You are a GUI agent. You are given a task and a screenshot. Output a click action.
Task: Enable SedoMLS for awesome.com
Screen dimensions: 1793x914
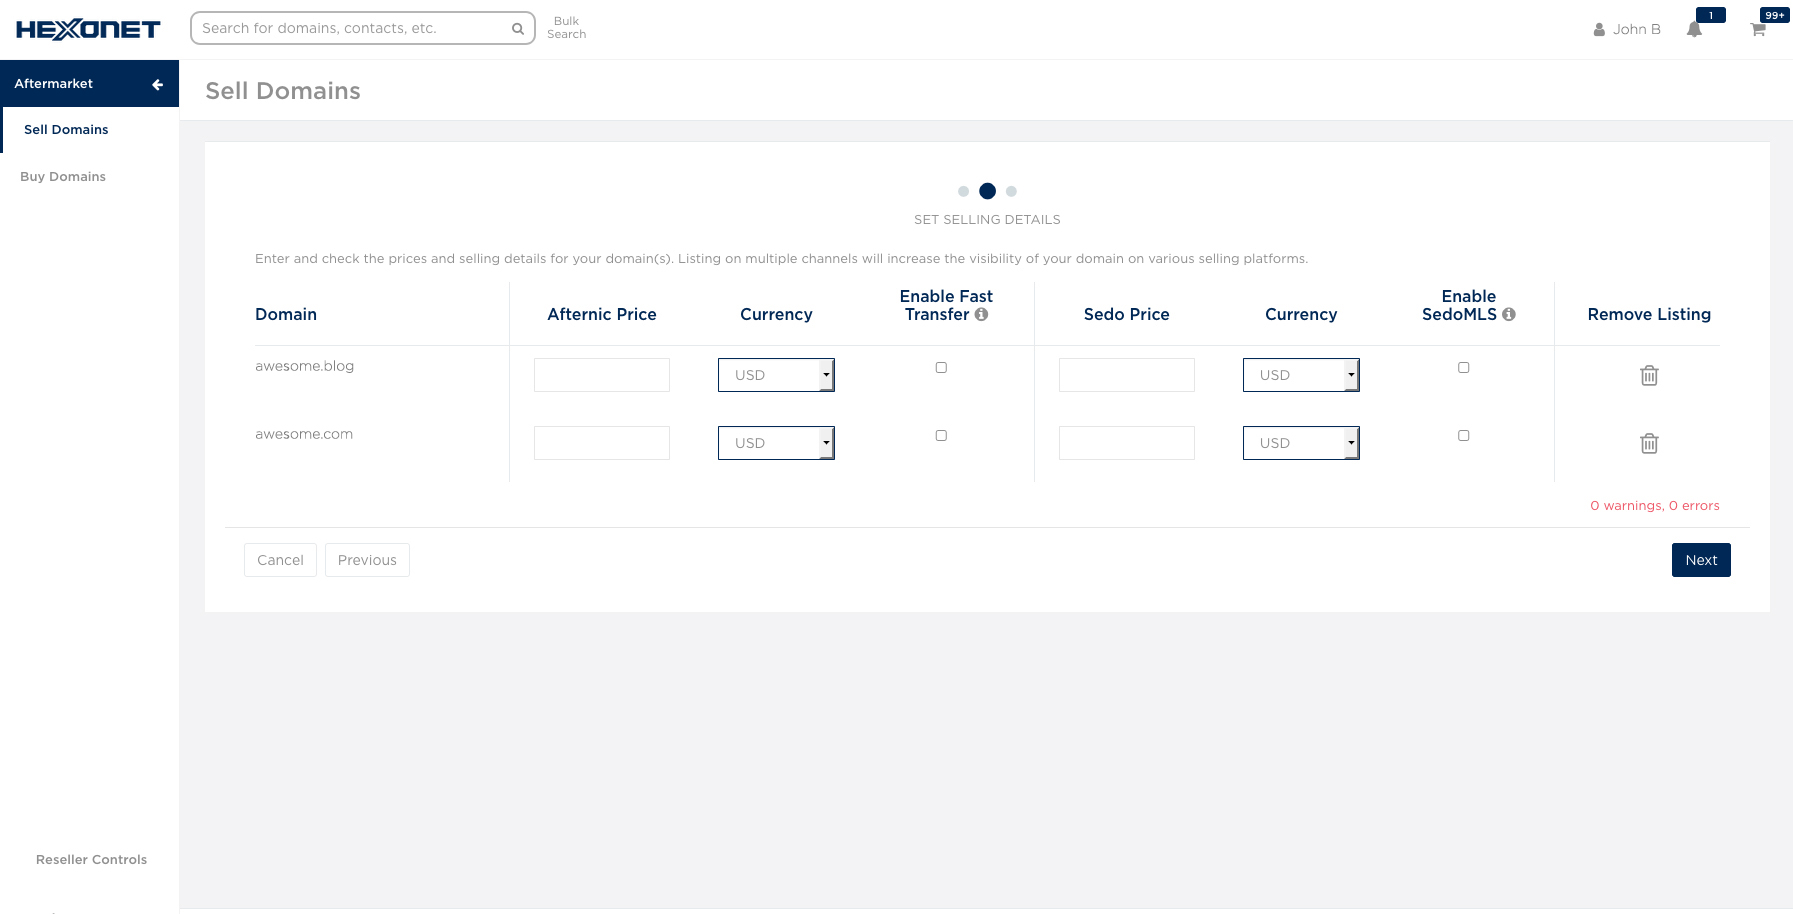[x=1463, y=435]
